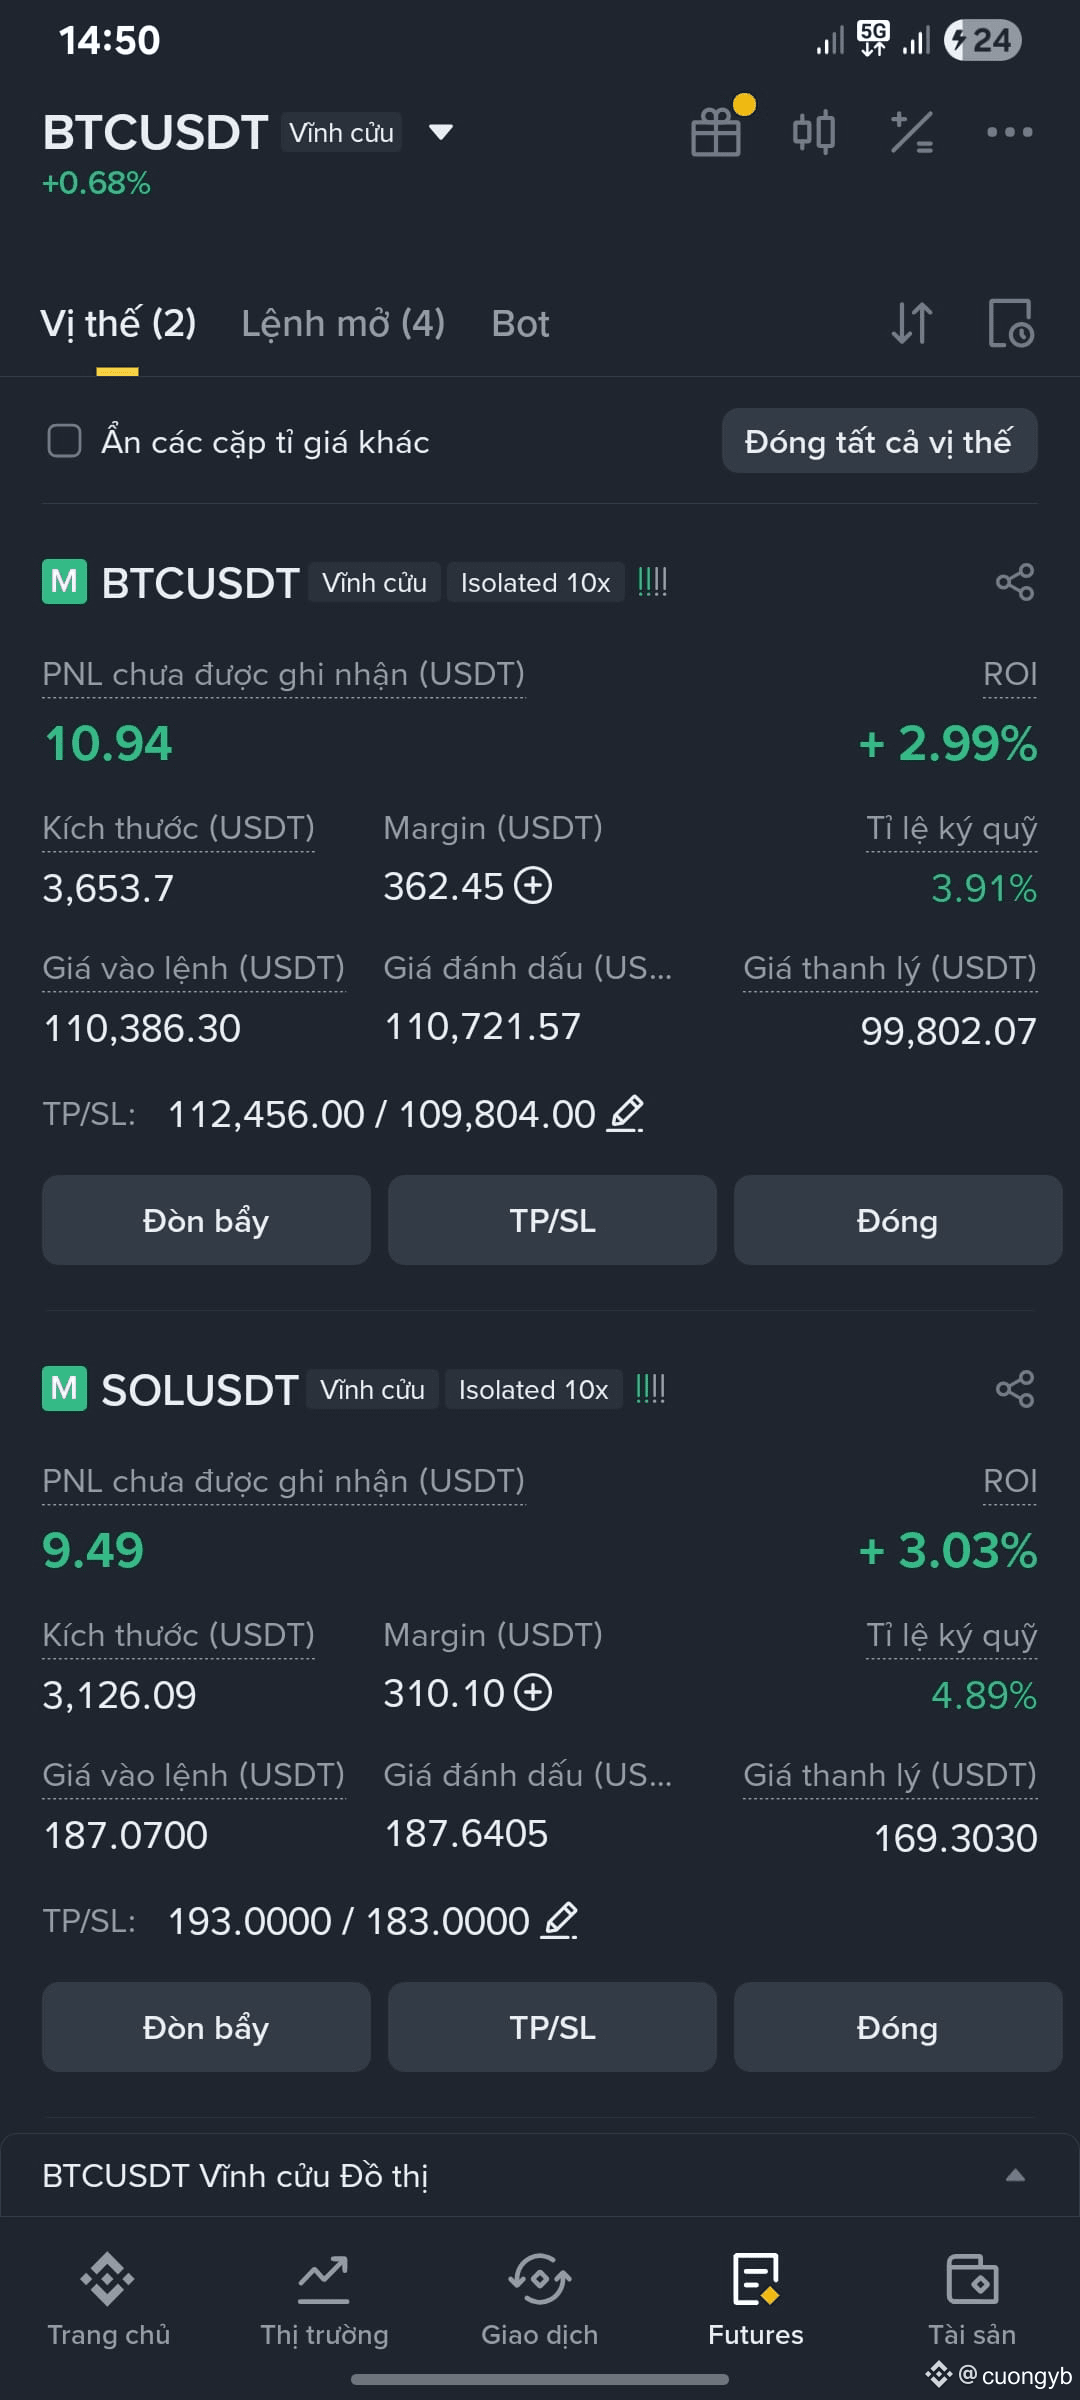The height and width of the screenshot is (2400, 1080).
Task: Open the futures calculator icon
Action: point(911,132)
